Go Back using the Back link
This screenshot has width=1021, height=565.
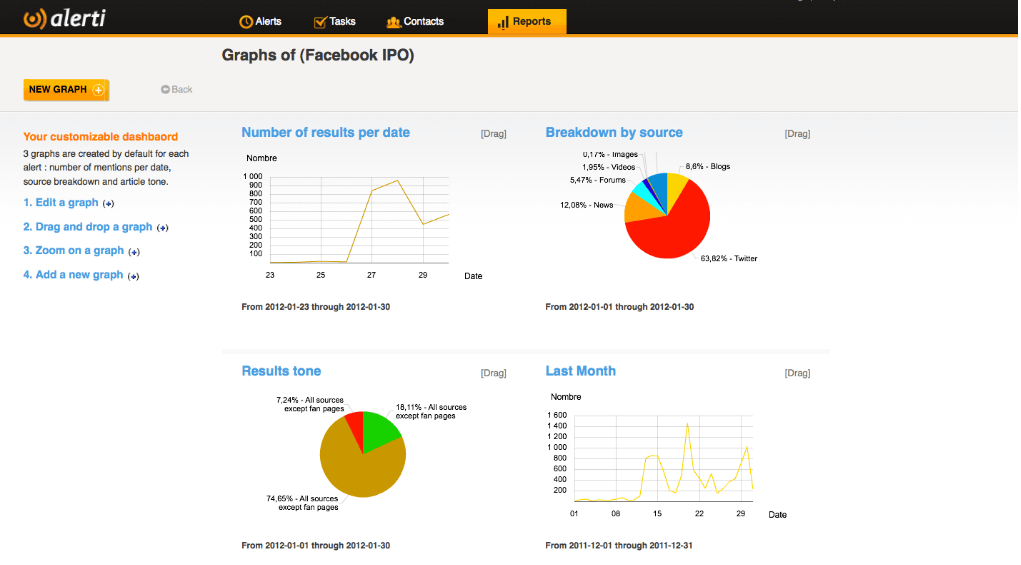tap(176, 89)
